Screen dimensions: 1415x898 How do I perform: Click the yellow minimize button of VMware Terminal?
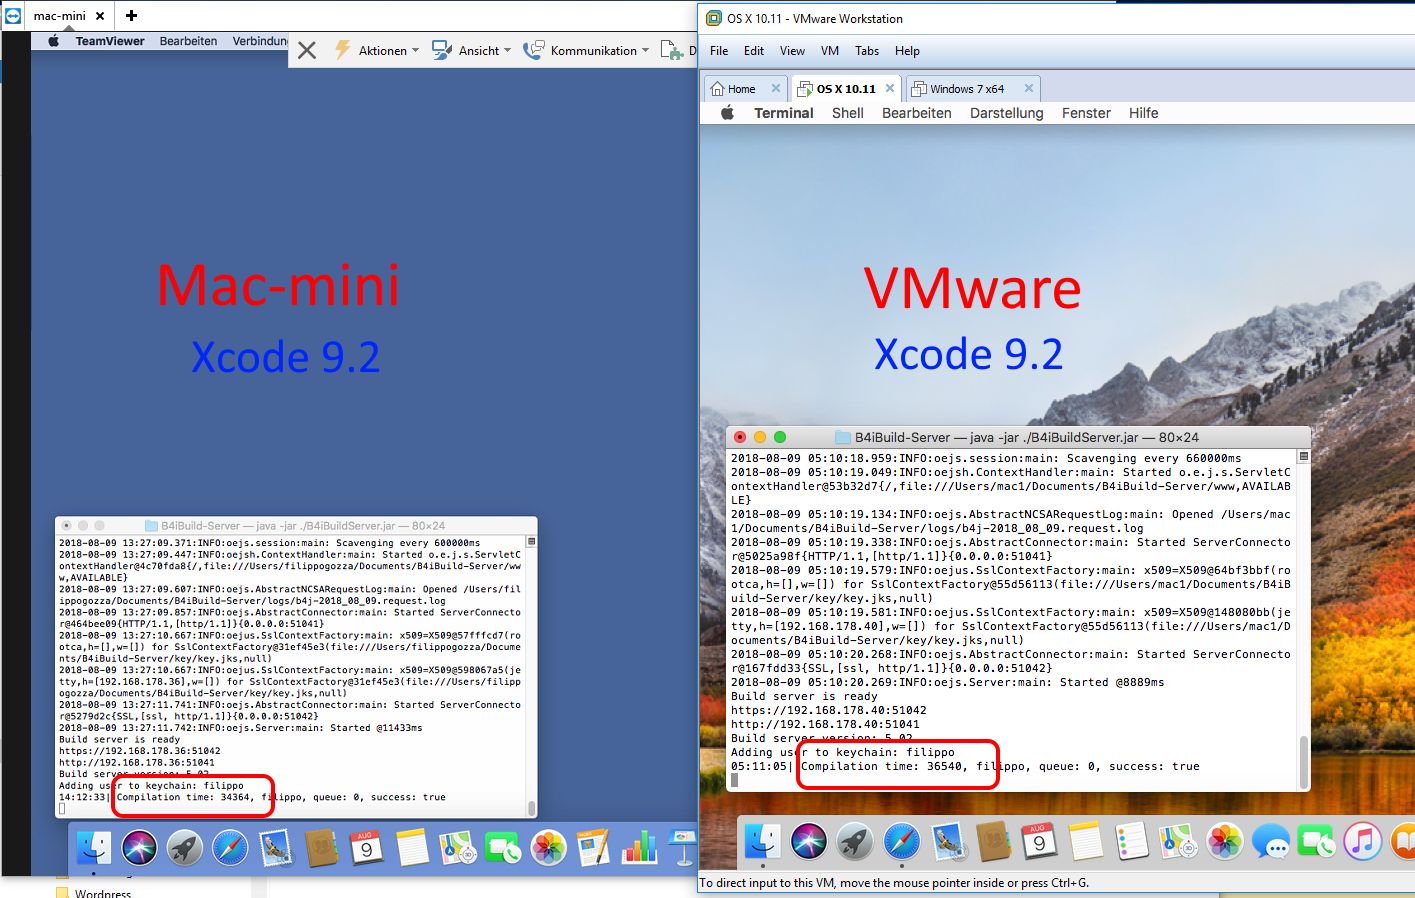pyautogui.click(x=760, y=437)
